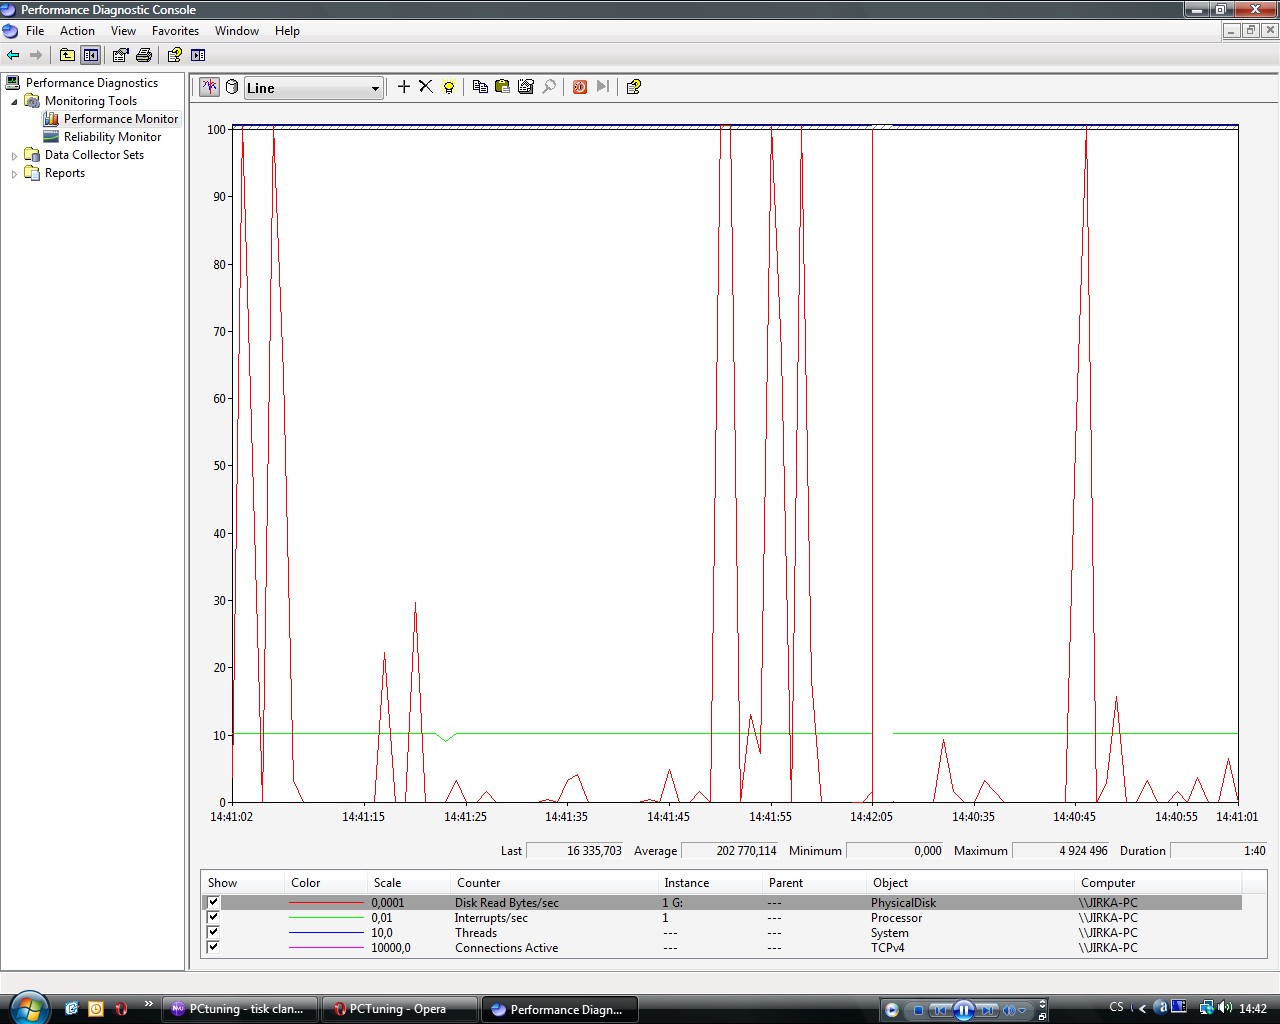Click the Back arrow in the console toolbar

13,55
